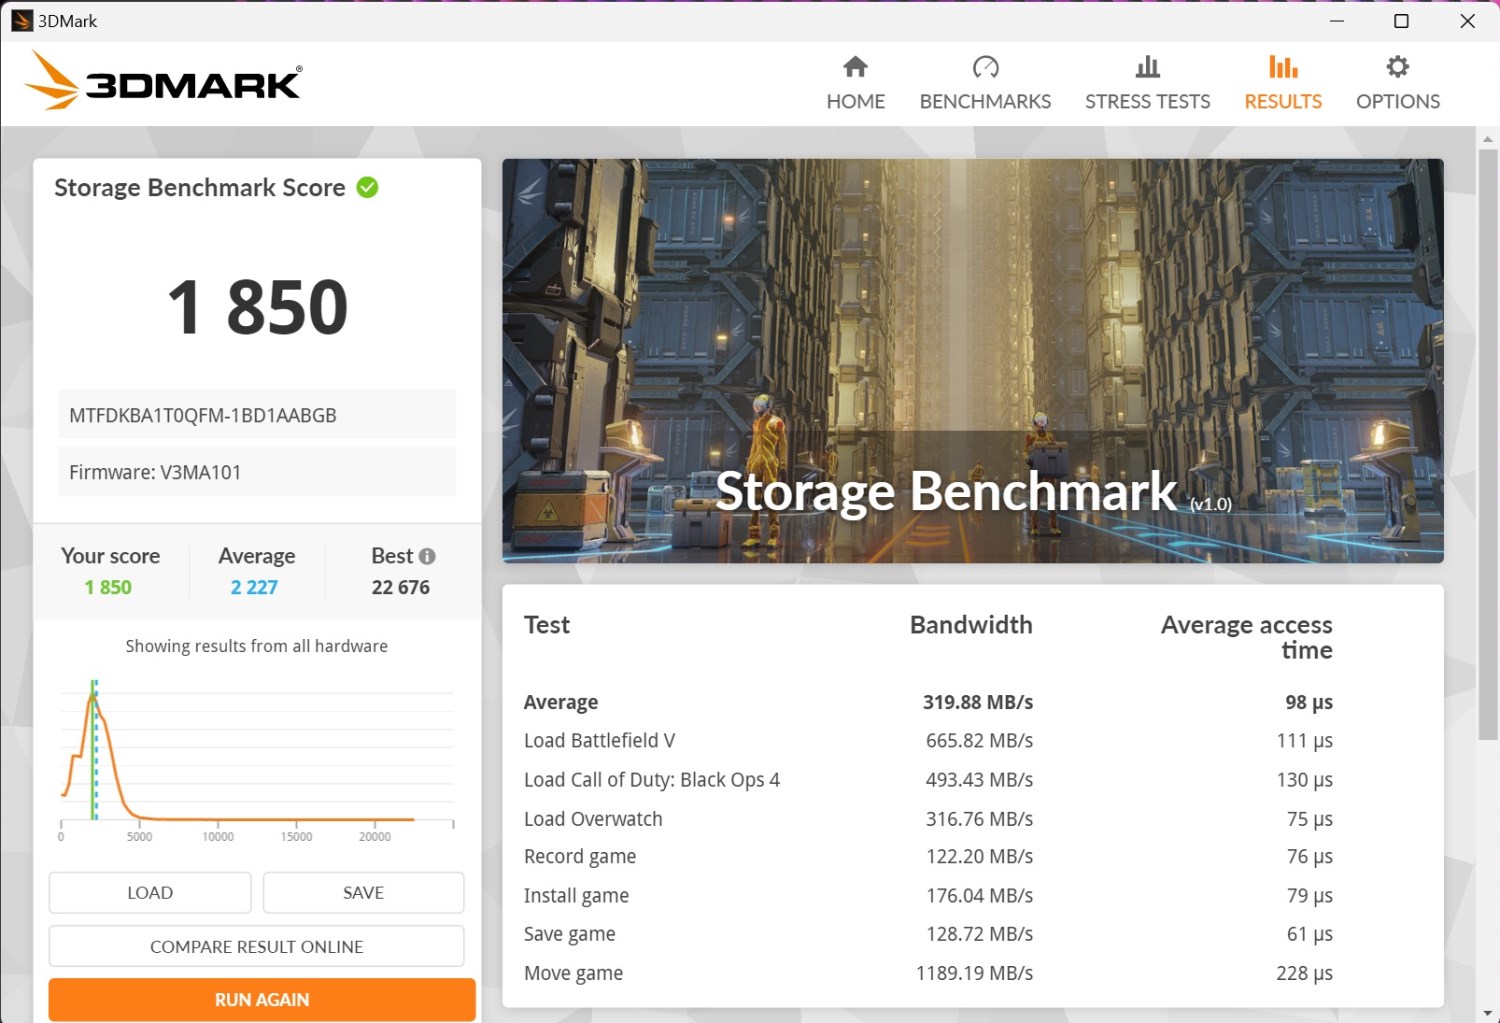
Task: Click the vertical scrollbar thumb
Action: (1488, 445)
